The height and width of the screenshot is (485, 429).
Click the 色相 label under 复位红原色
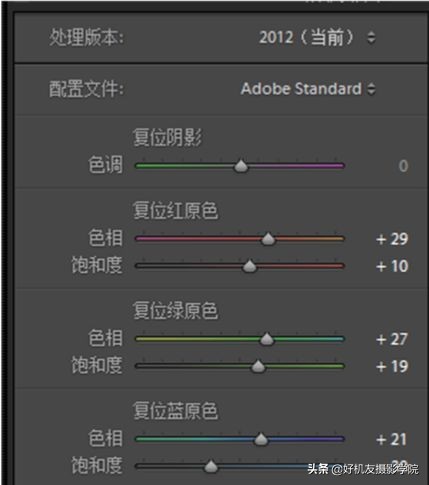105,238
